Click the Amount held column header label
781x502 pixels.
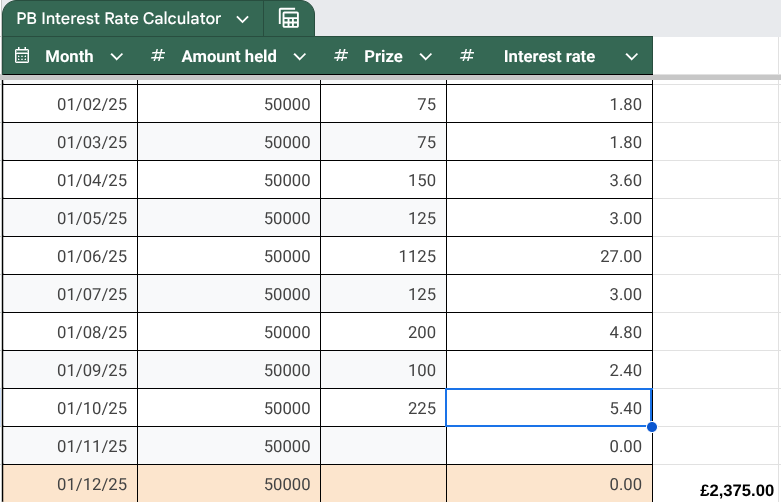(x=229, y=56)
